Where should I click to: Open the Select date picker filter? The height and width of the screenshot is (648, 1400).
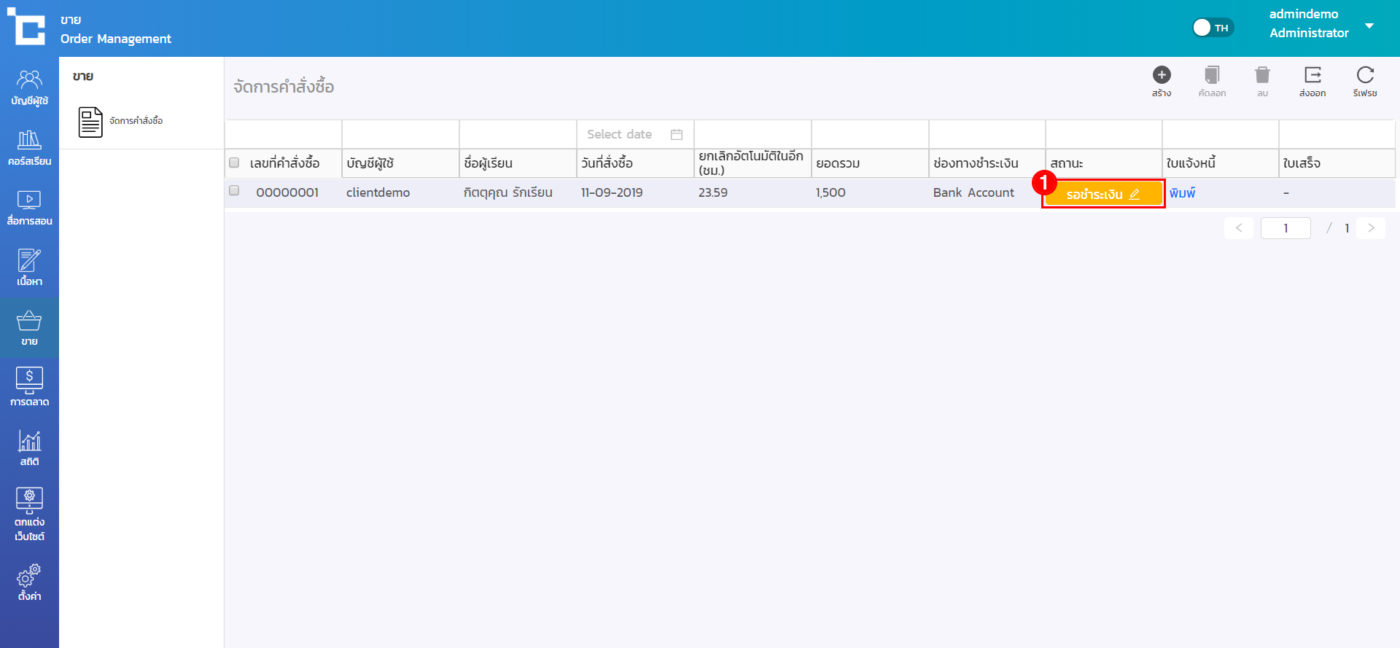point(634,134)
